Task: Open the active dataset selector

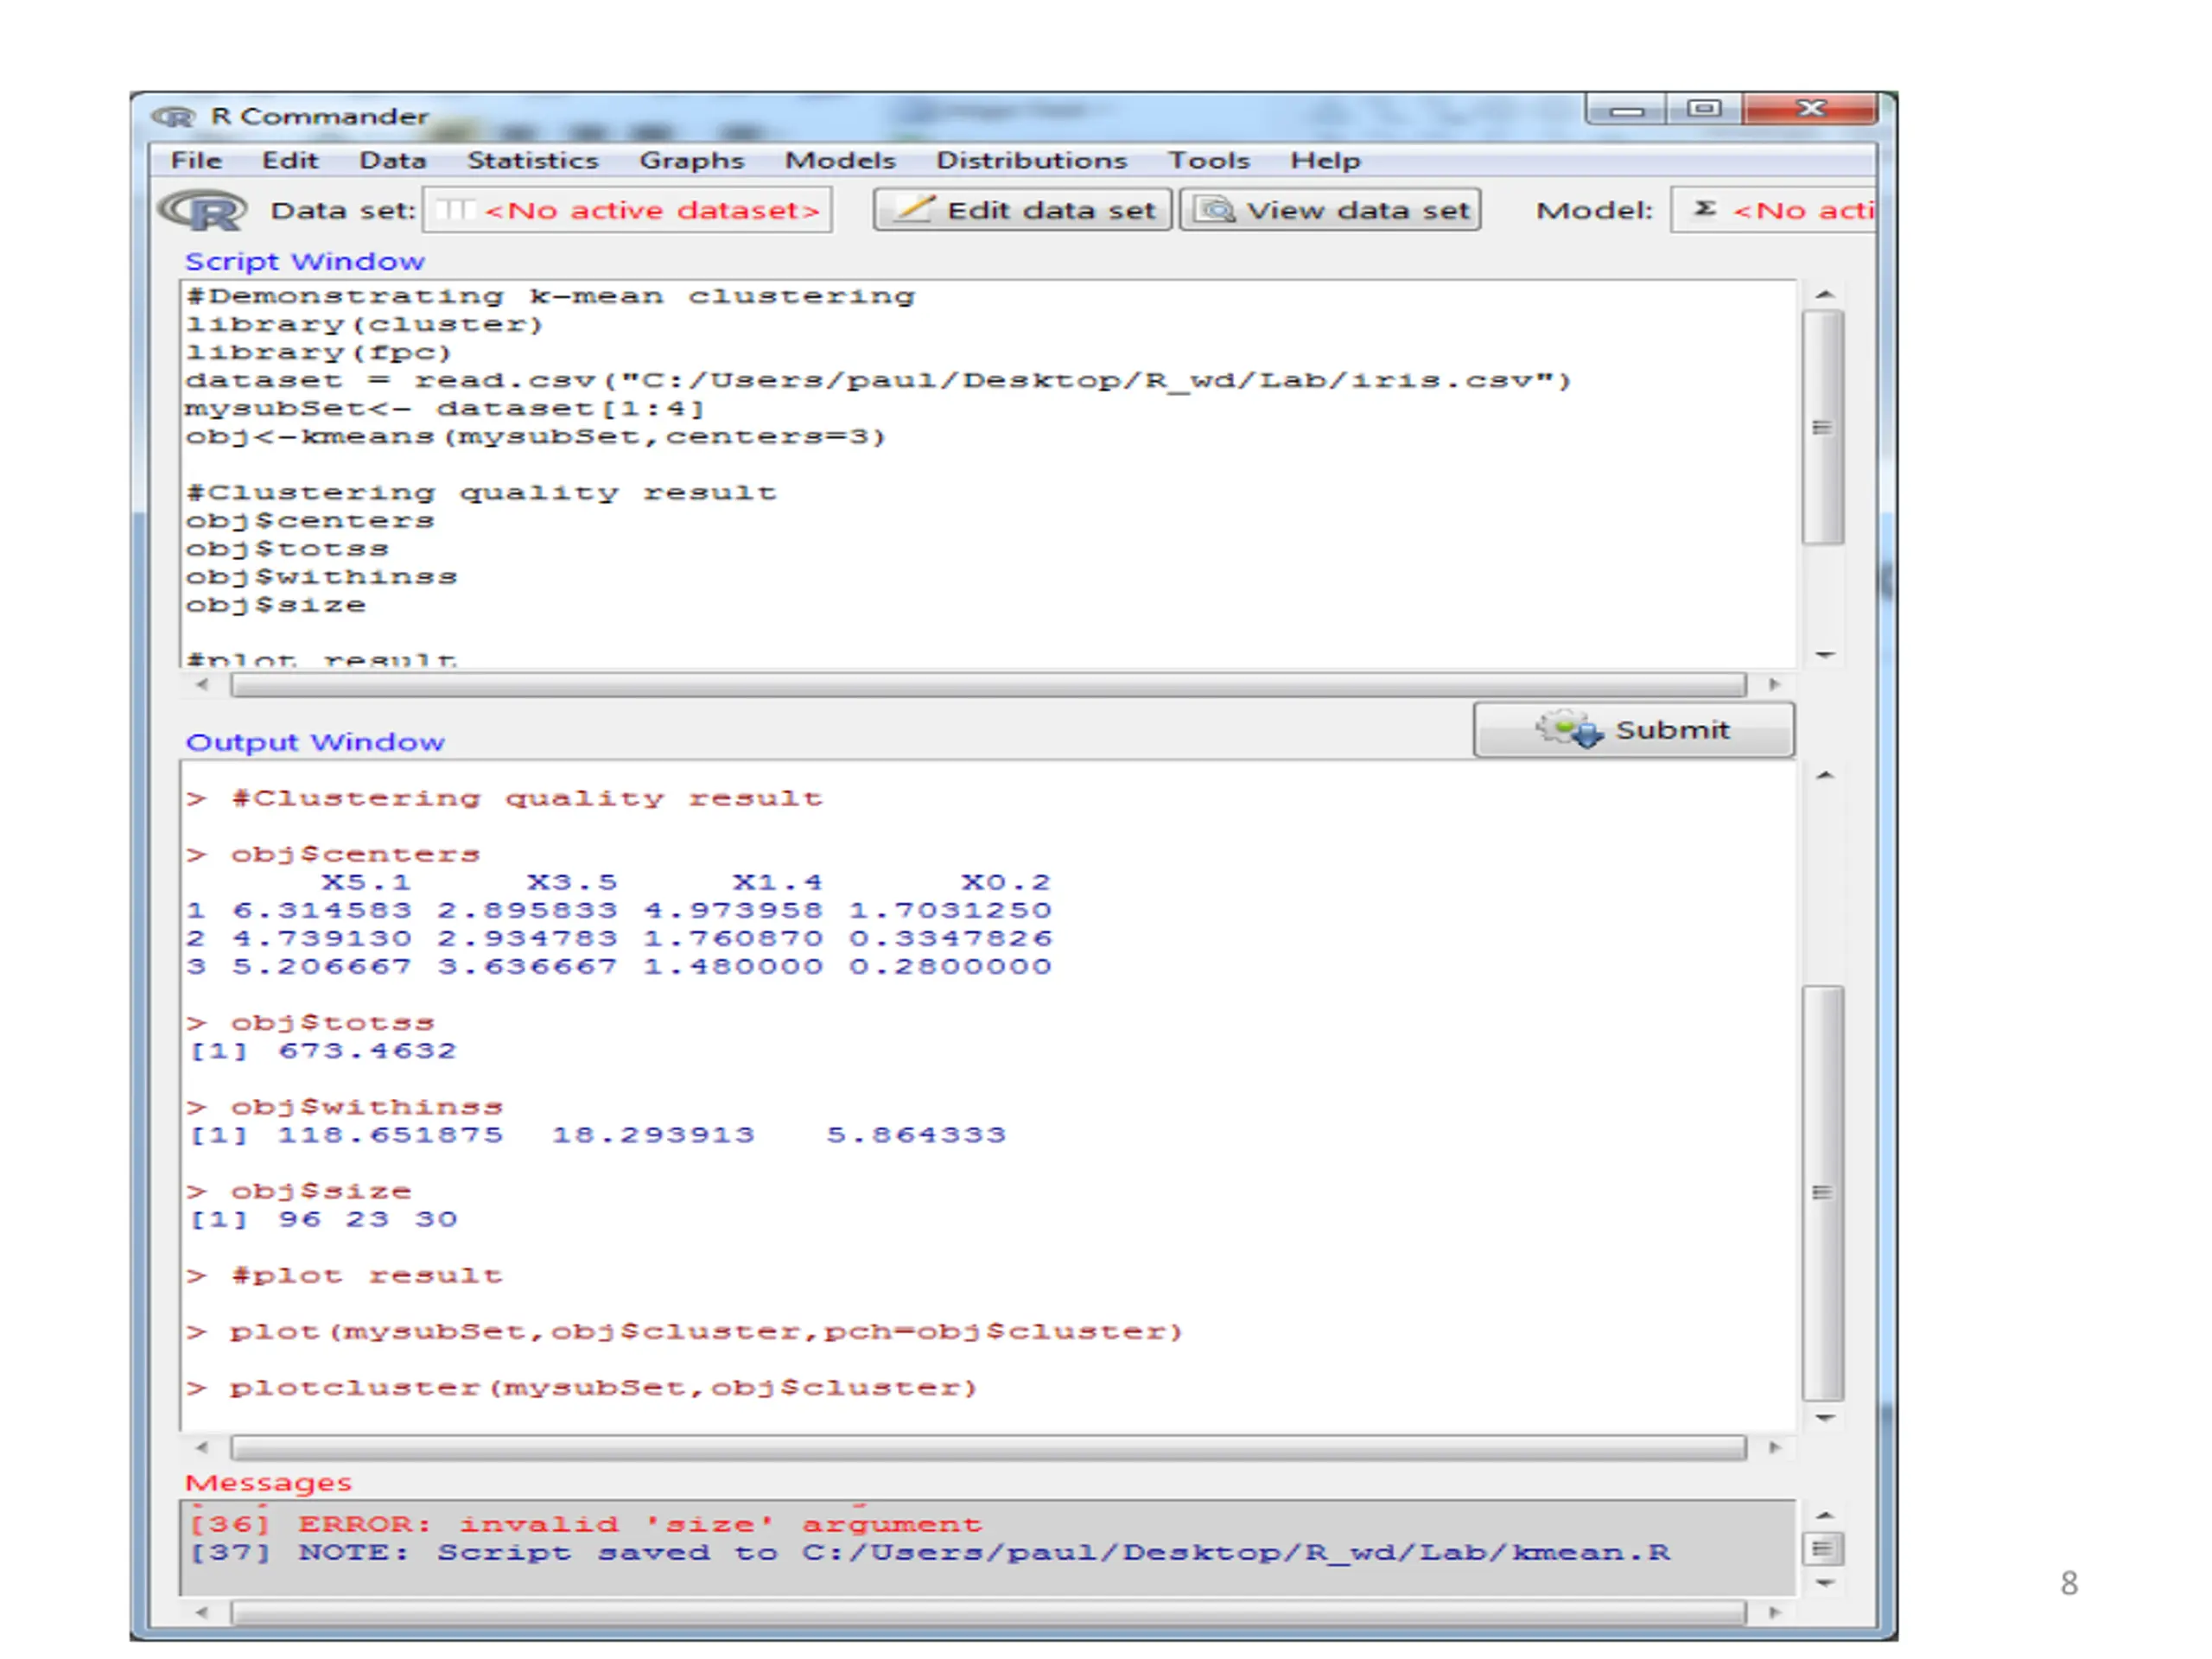Action: [x=627, y=210]
